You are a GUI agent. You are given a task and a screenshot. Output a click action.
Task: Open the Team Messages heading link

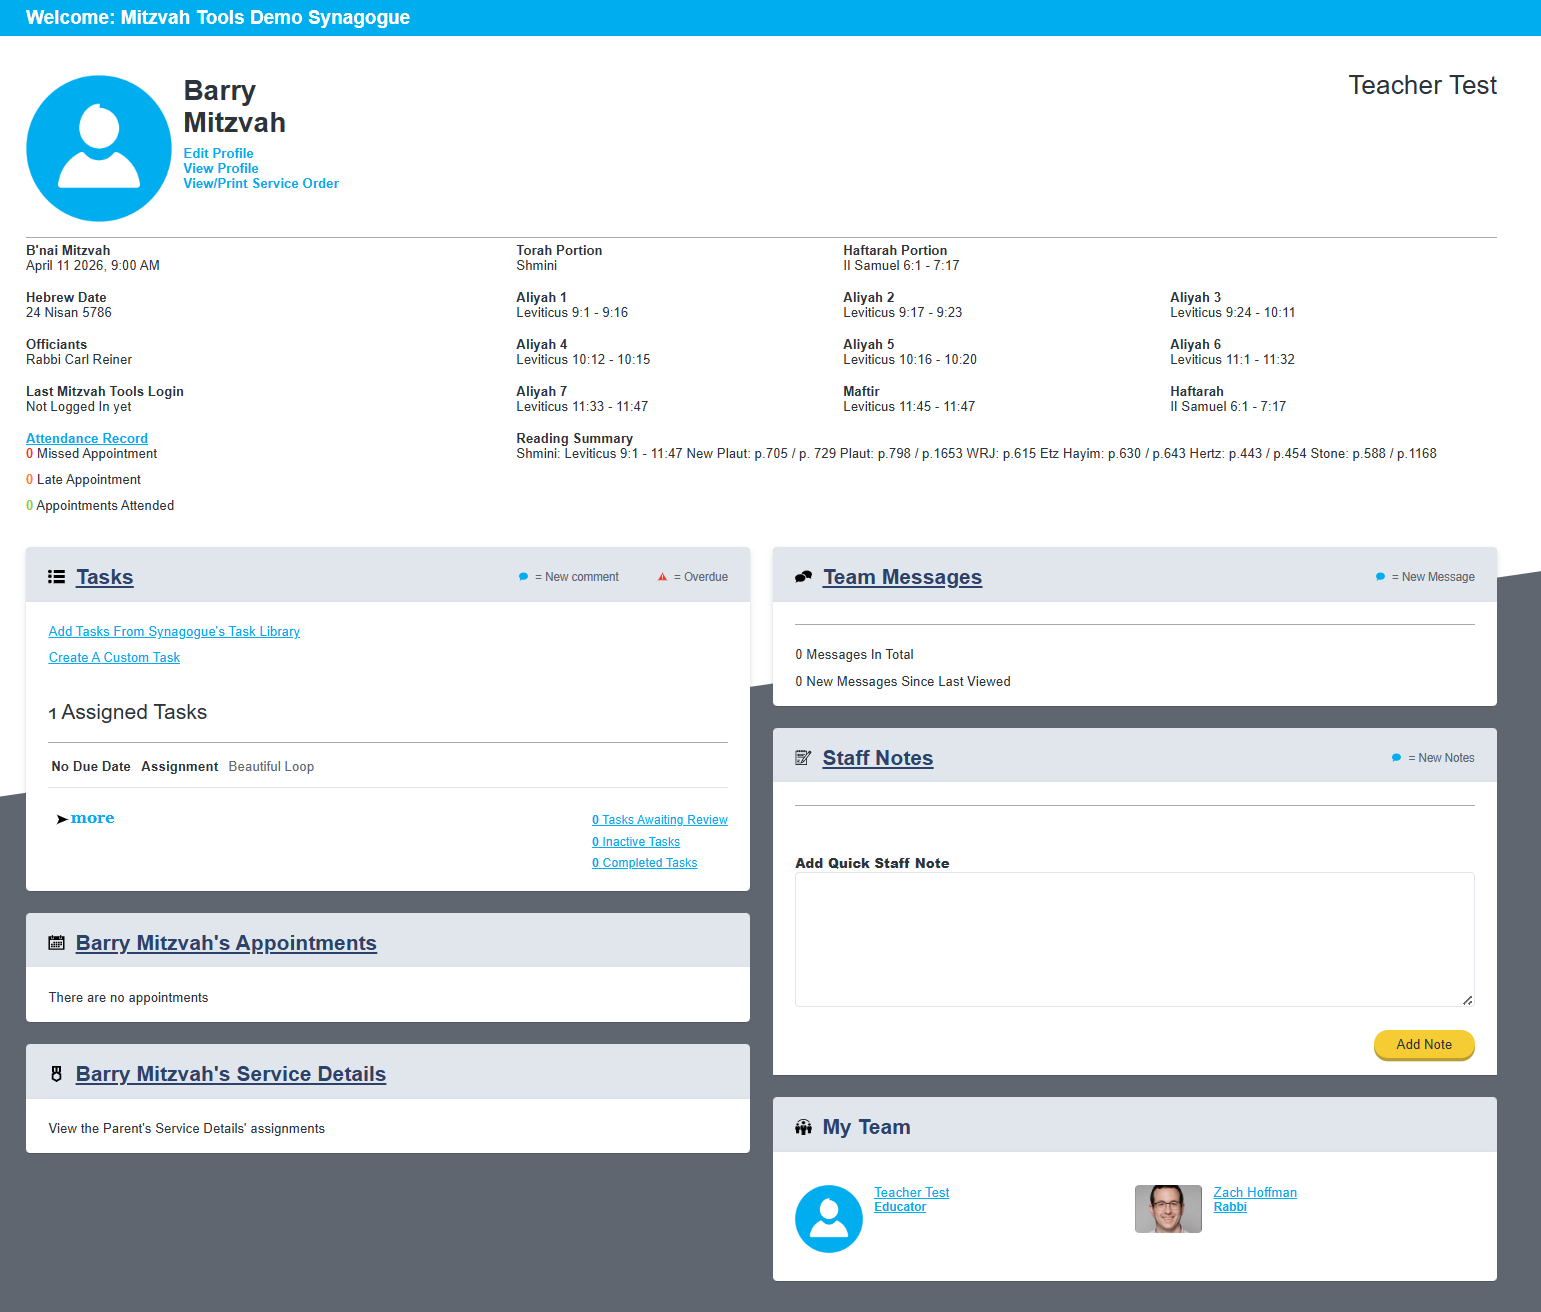pos(902,577)
